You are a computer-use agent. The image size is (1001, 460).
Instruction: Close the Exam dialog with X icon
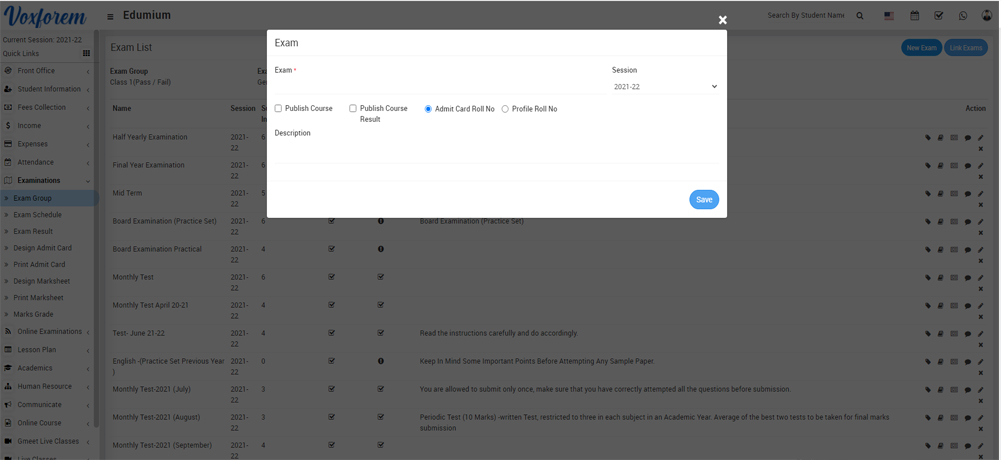pyautogui.click(x=722, y=20)
